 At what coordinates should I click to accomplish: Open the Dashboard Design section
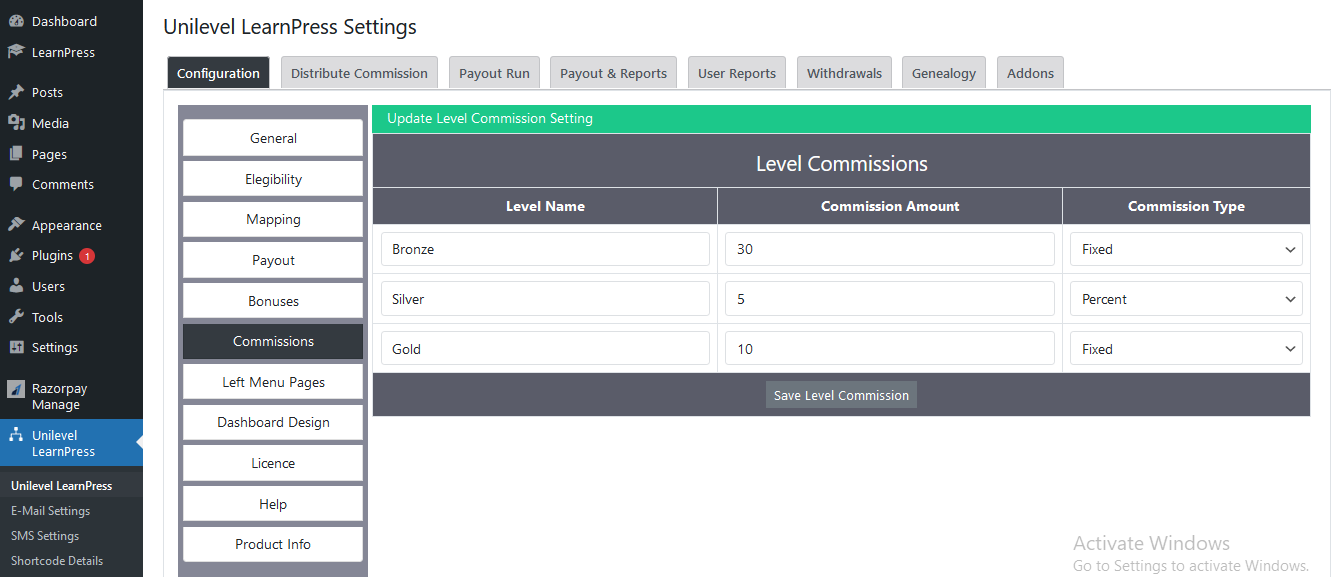tap(272, 422)
